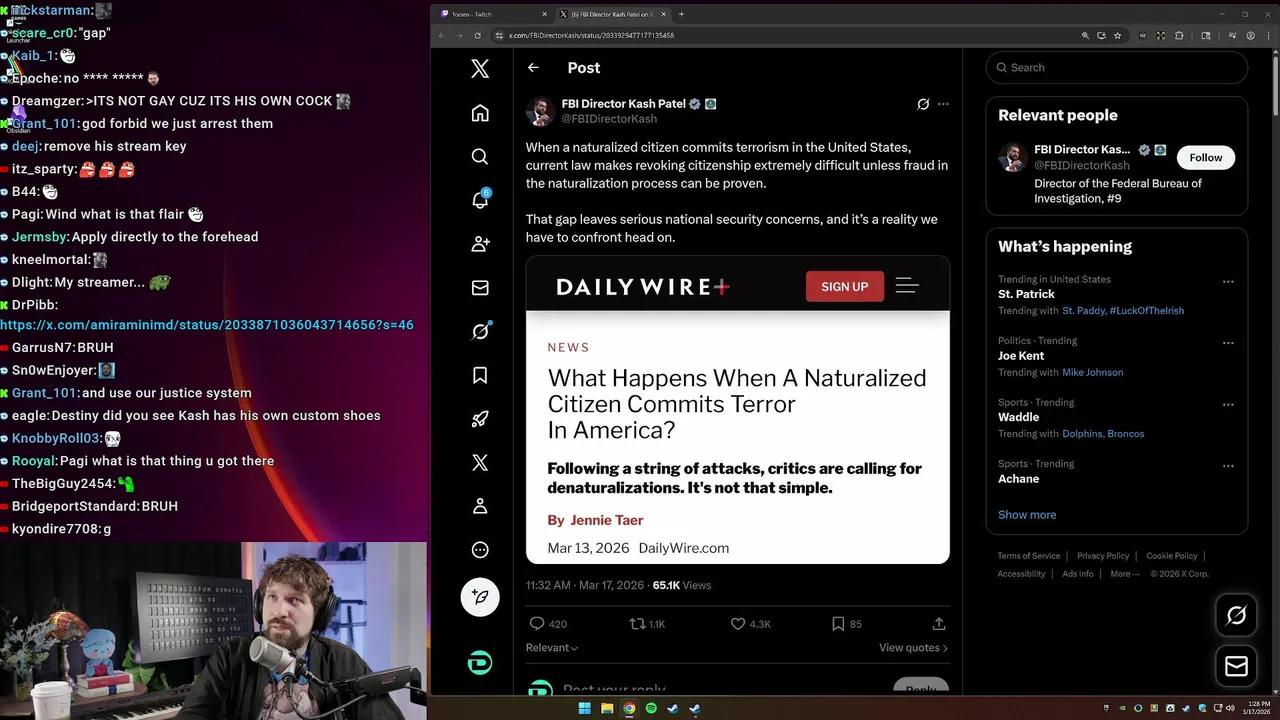1280x720 pixels.
Task: Open the Daily Wire article headline
Action: (x=737, y=404)
